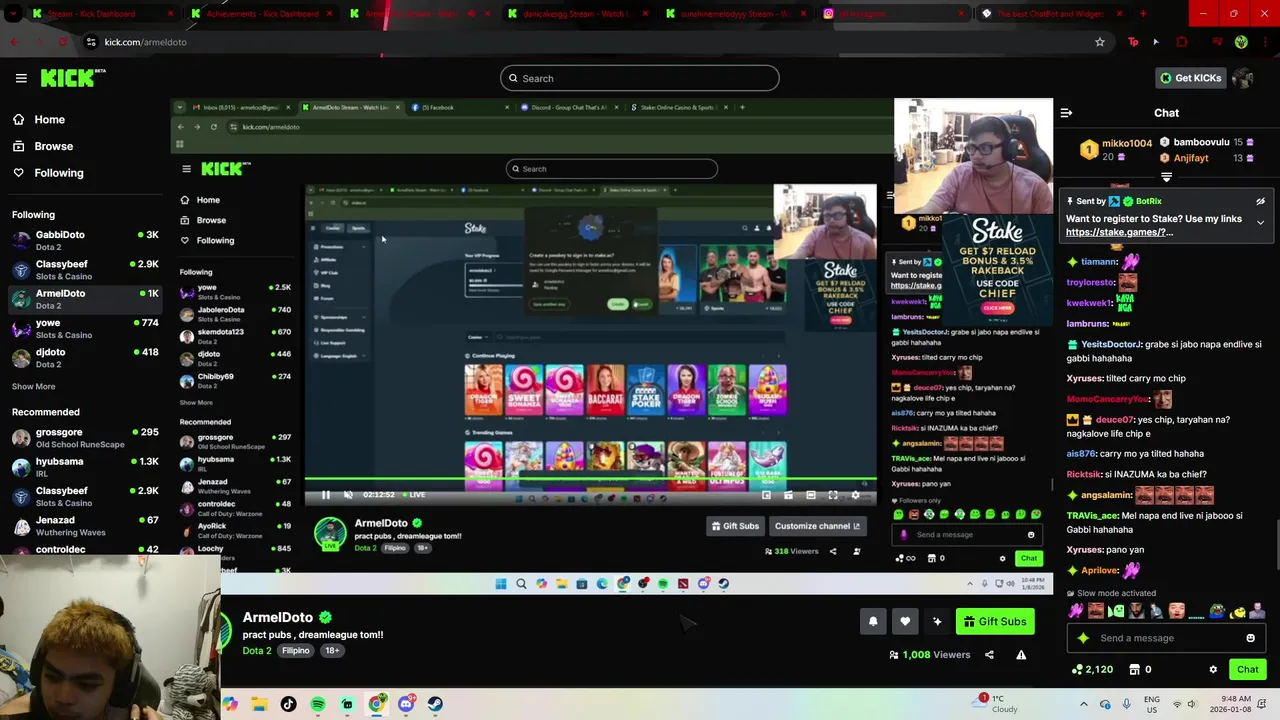The image size is (1280, 720).
Task: Open GabbiDoto channel in Following list
Action: point(85,240)
